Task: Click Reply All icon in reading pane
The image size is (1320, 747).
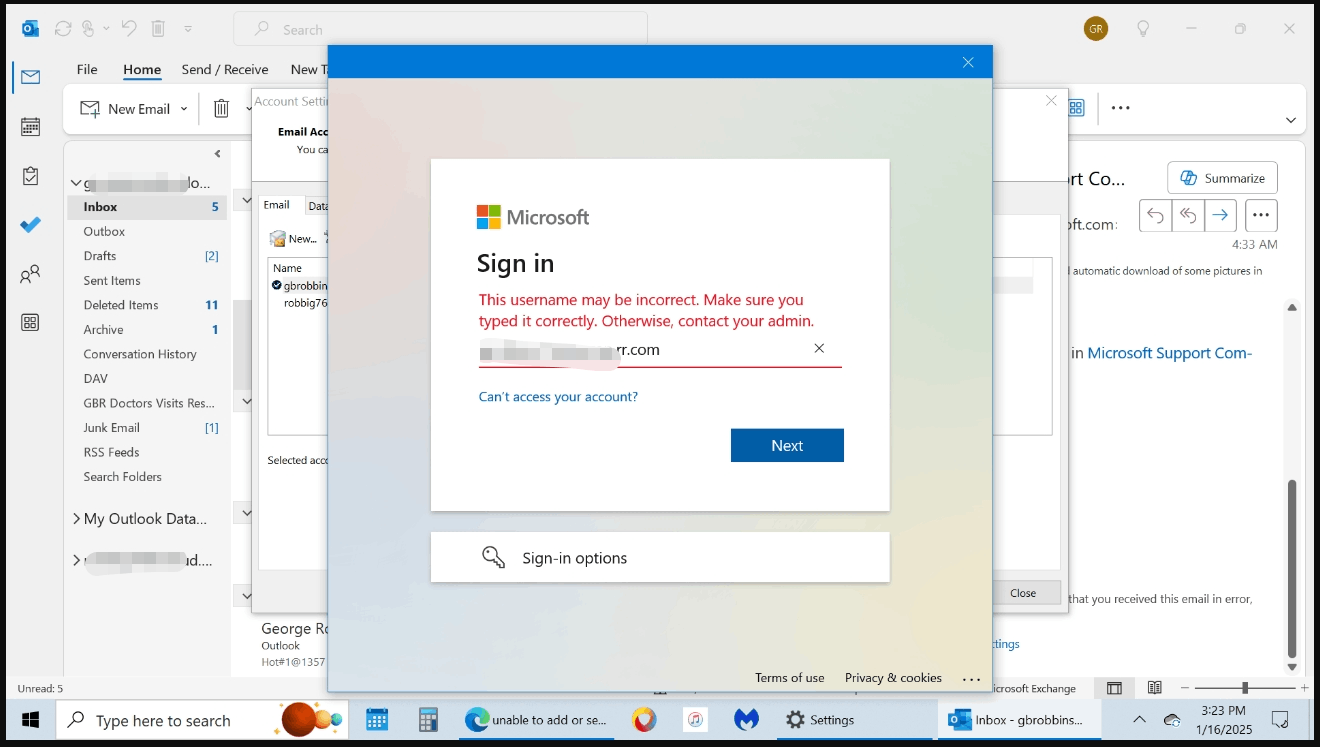Action: 1188,215
